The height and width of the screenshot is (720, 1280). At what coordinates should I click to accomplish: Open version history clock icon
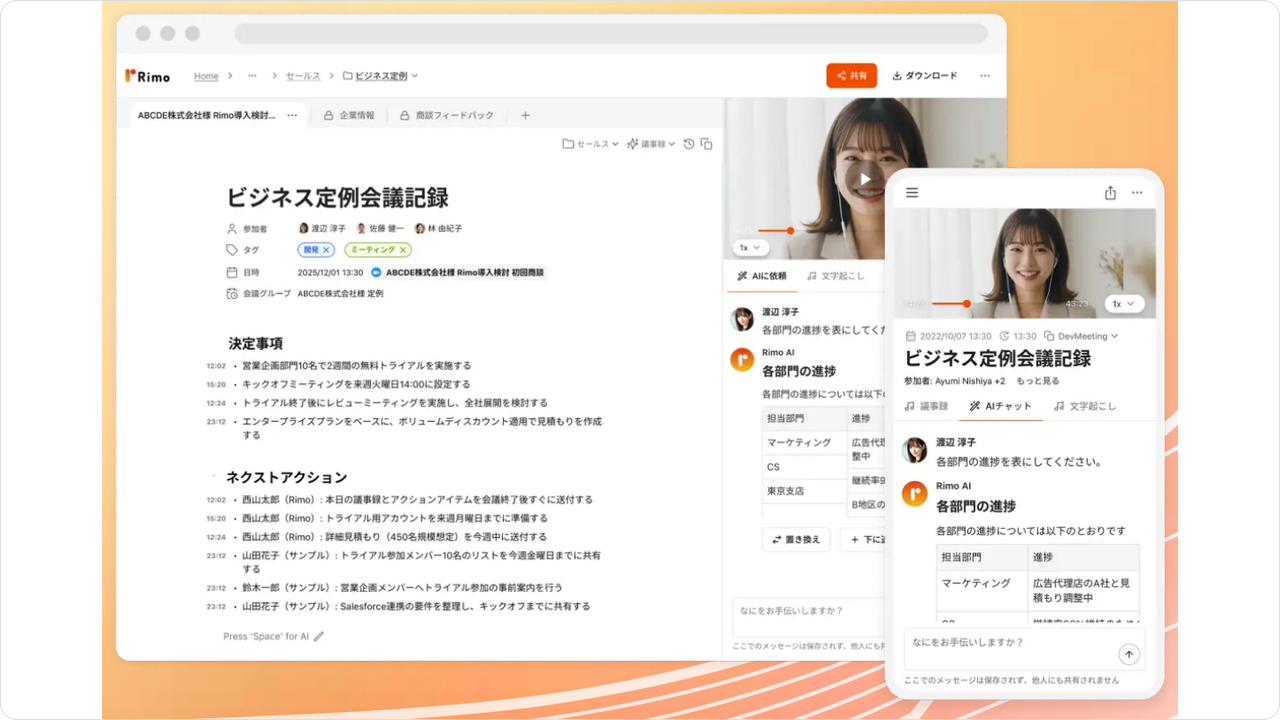pos(689,144)
